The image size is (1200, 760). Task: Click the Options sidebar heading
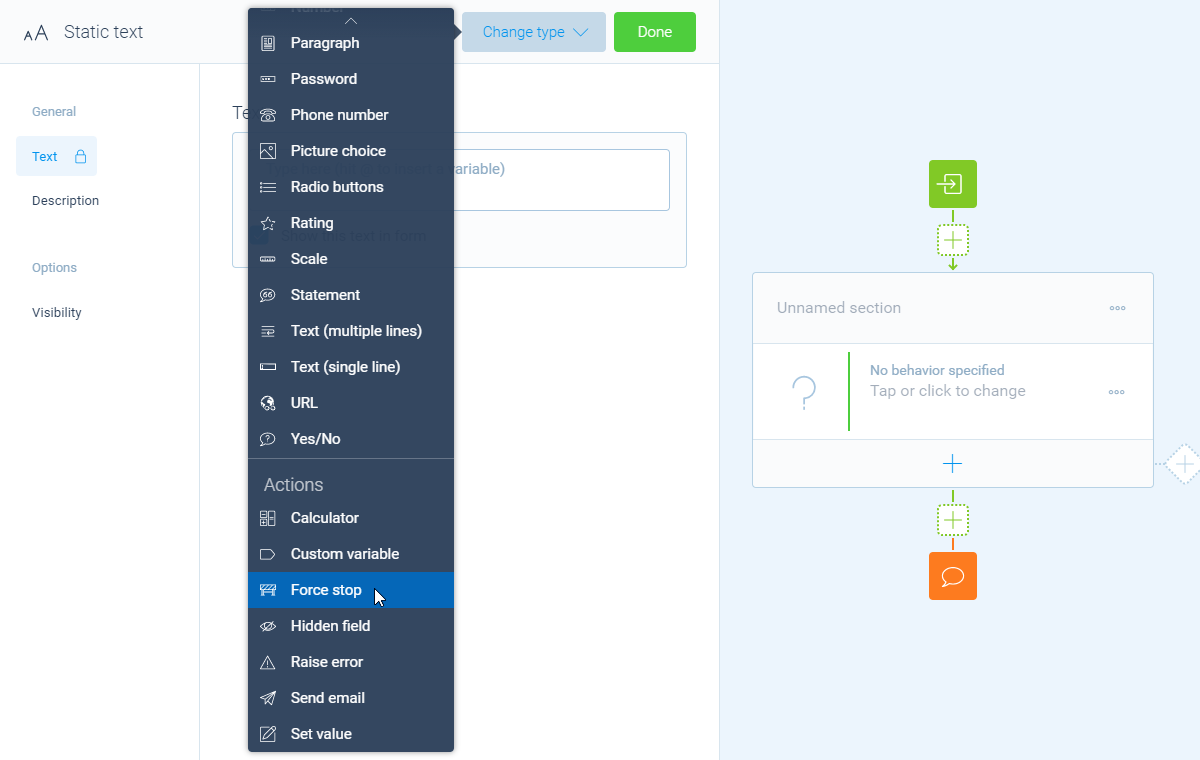point(54,268)
